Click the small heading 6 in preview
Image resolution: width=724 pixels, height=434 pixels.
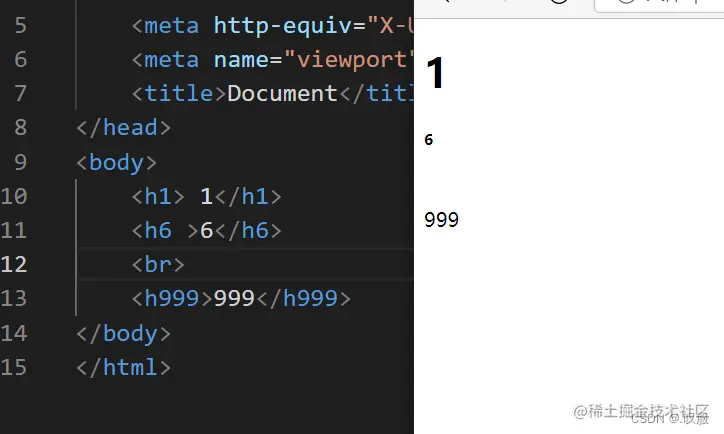coord(429,140)
